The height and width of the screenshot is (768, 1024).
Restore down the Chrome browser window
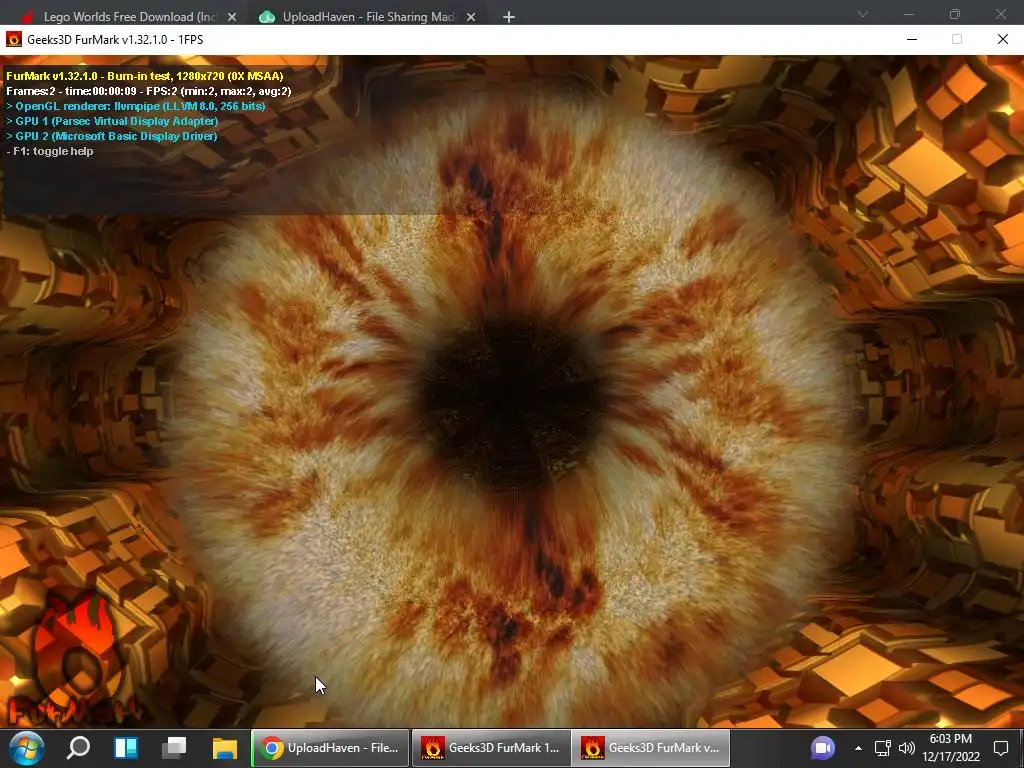click(955, 14)
